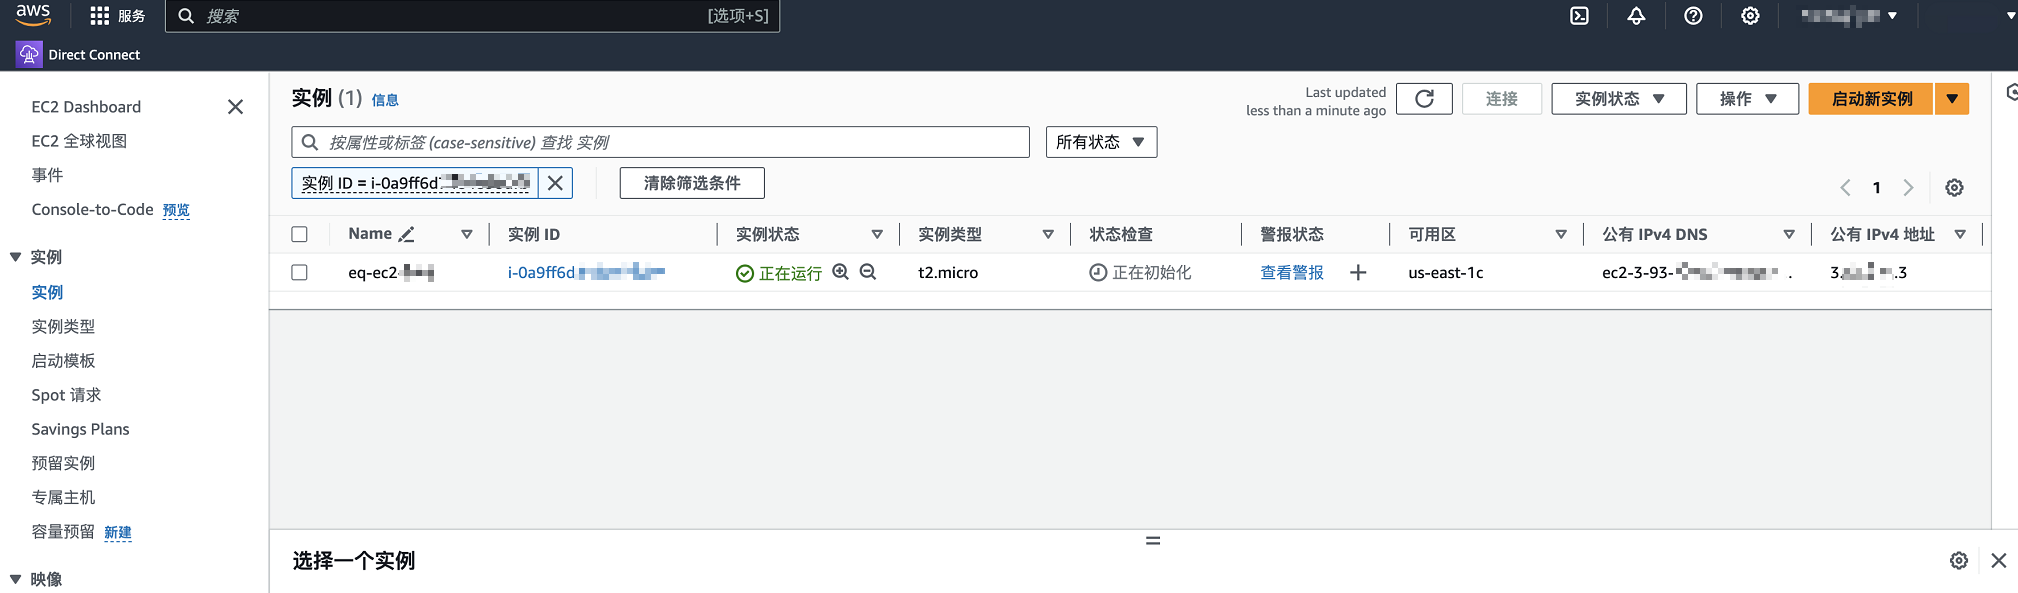Expand the Images sidebar section
Viewport: 2018px width, 593px height.
coord(15,579)
